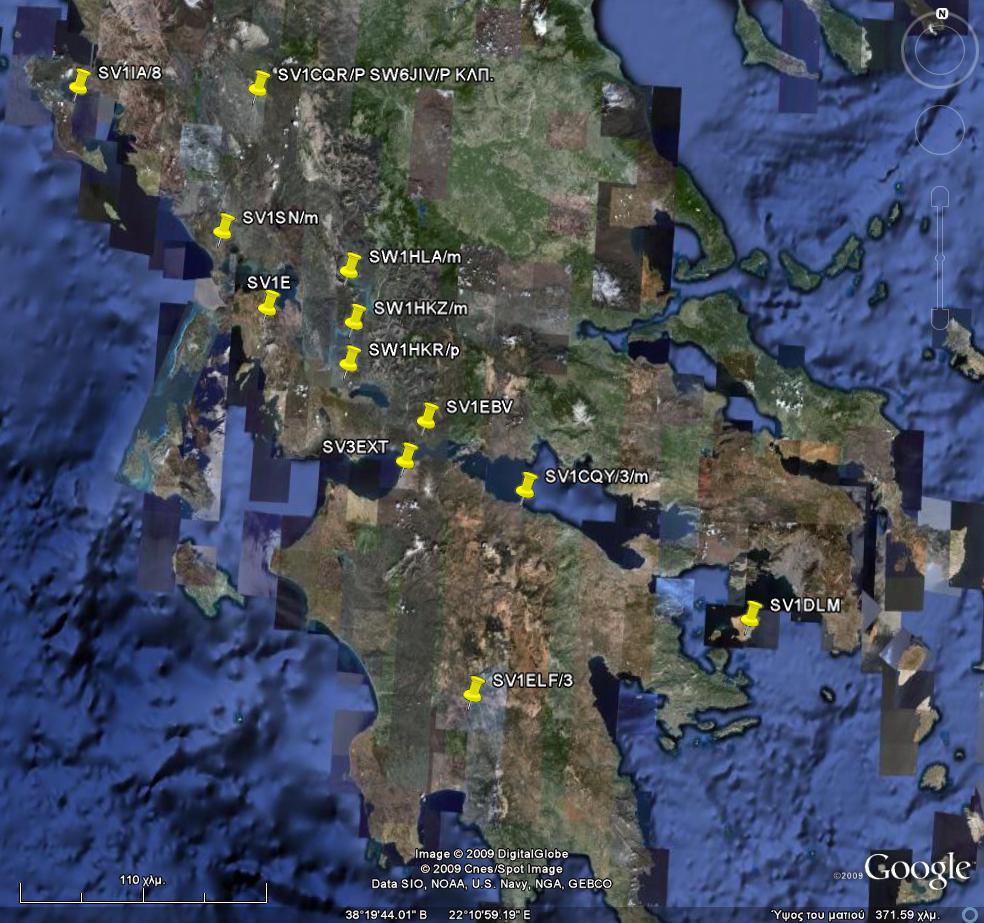This screenshot has height=923, width=984.
Task: Click the N north-reset compass button
Action: click(x=941, y=14)
